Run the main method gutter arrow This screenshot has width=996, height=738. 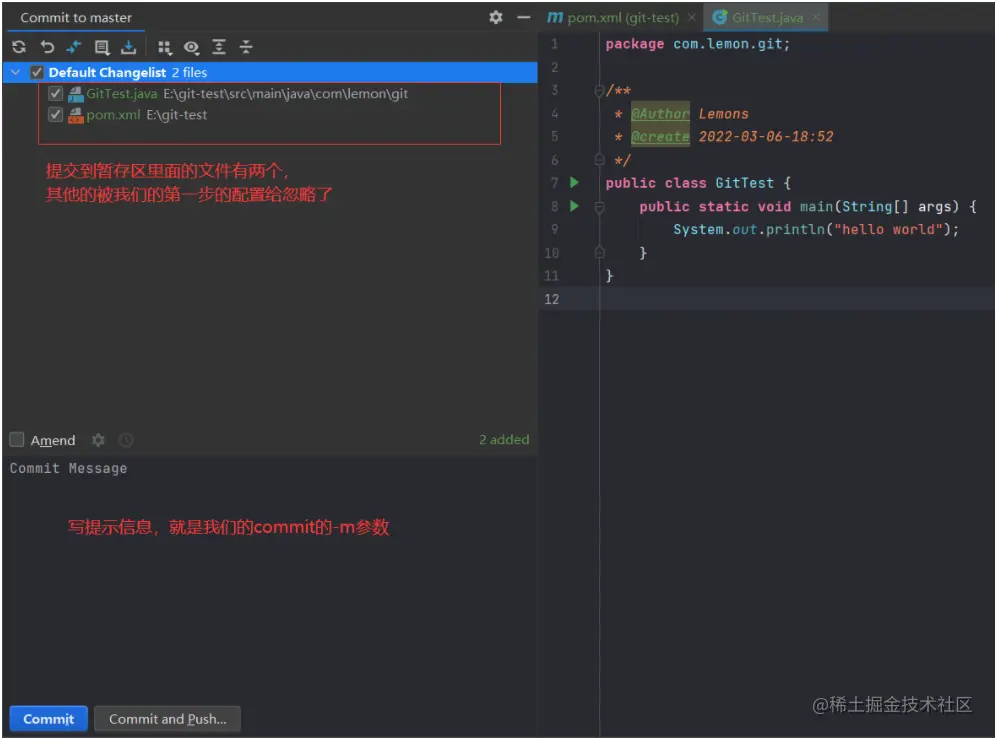click(x=574, y=206)
